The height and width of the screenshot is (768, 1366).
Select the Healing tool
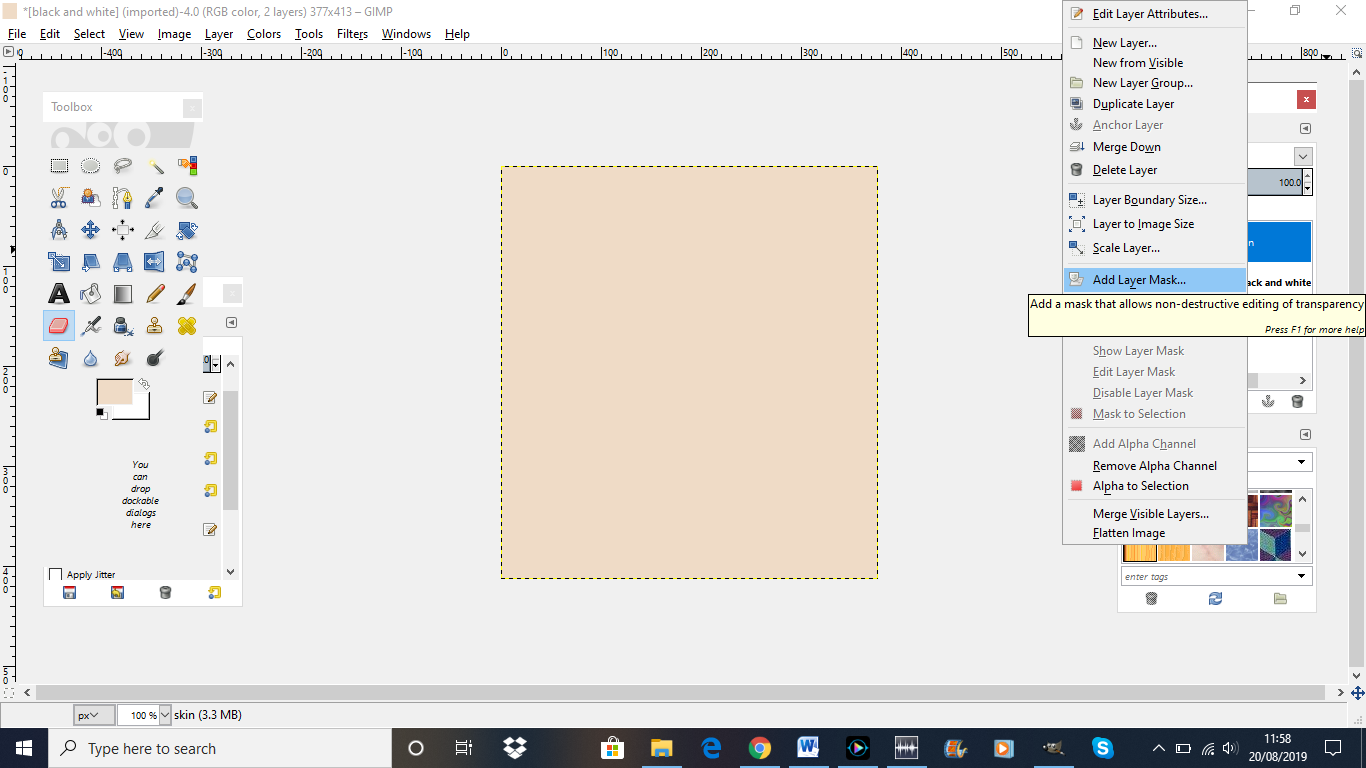[x=186, y=325]
